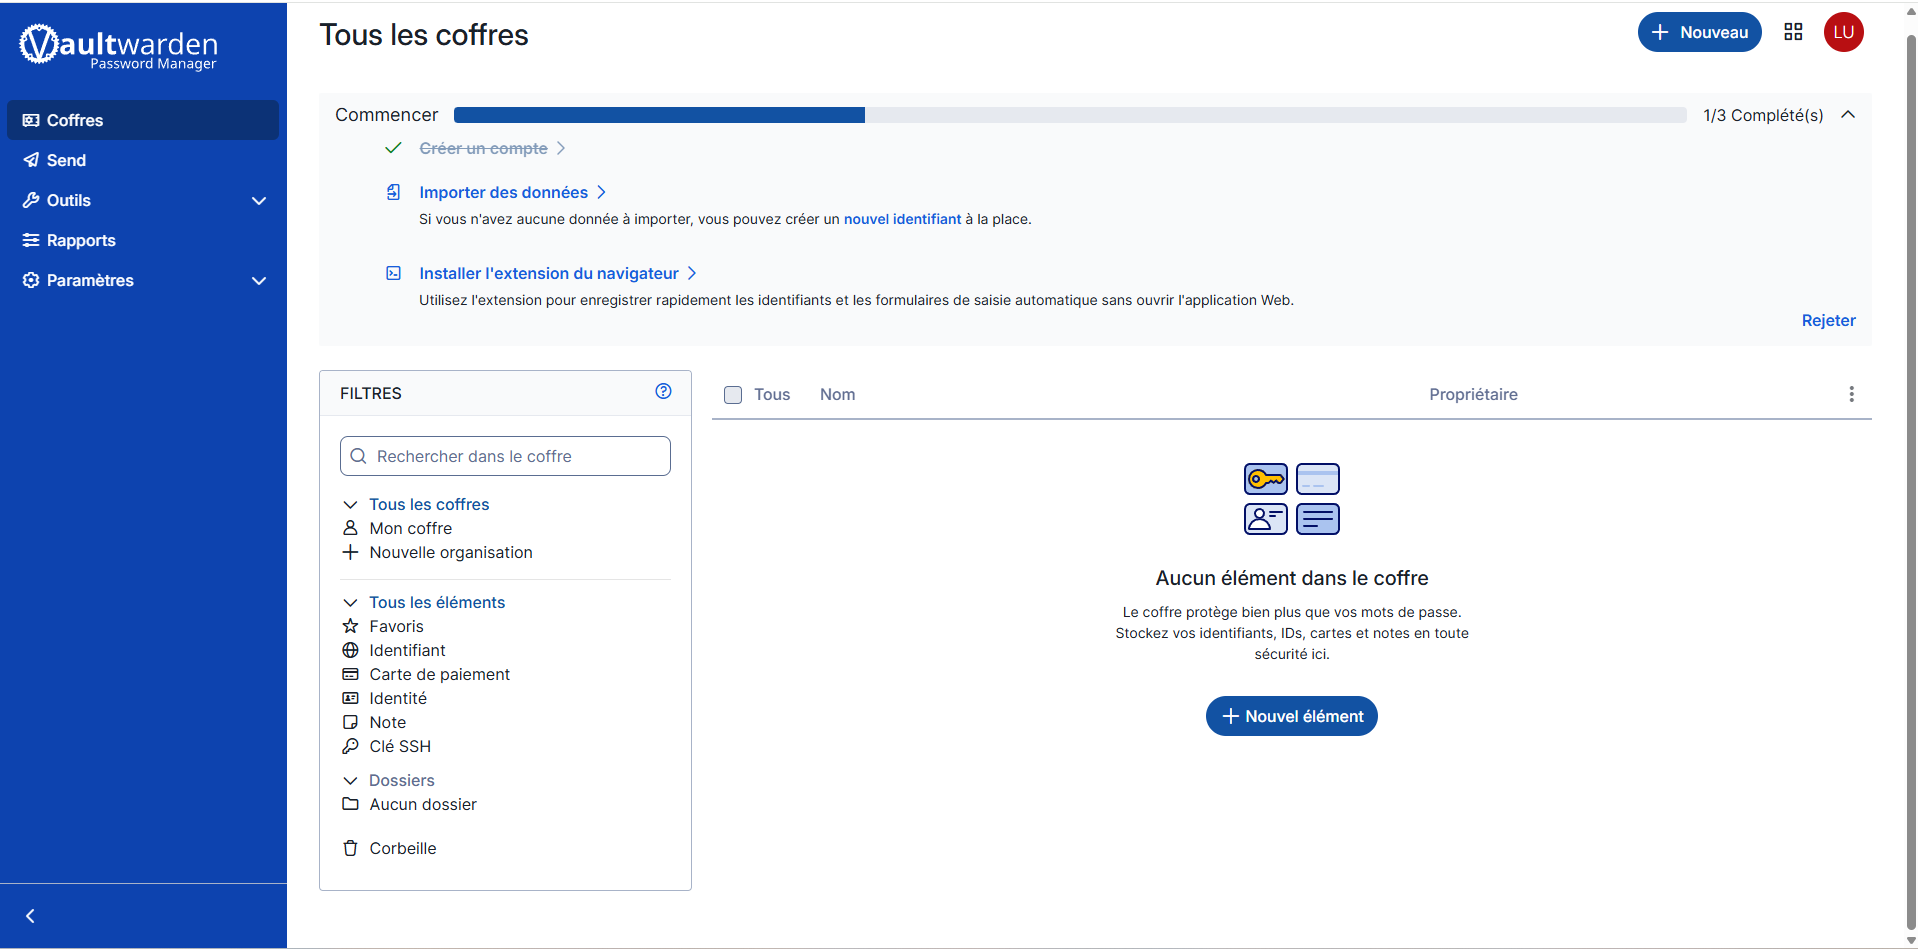The image size is (1918, 949).
Task: Select the Tous checkbox above the item list
Action: point(733,394)
